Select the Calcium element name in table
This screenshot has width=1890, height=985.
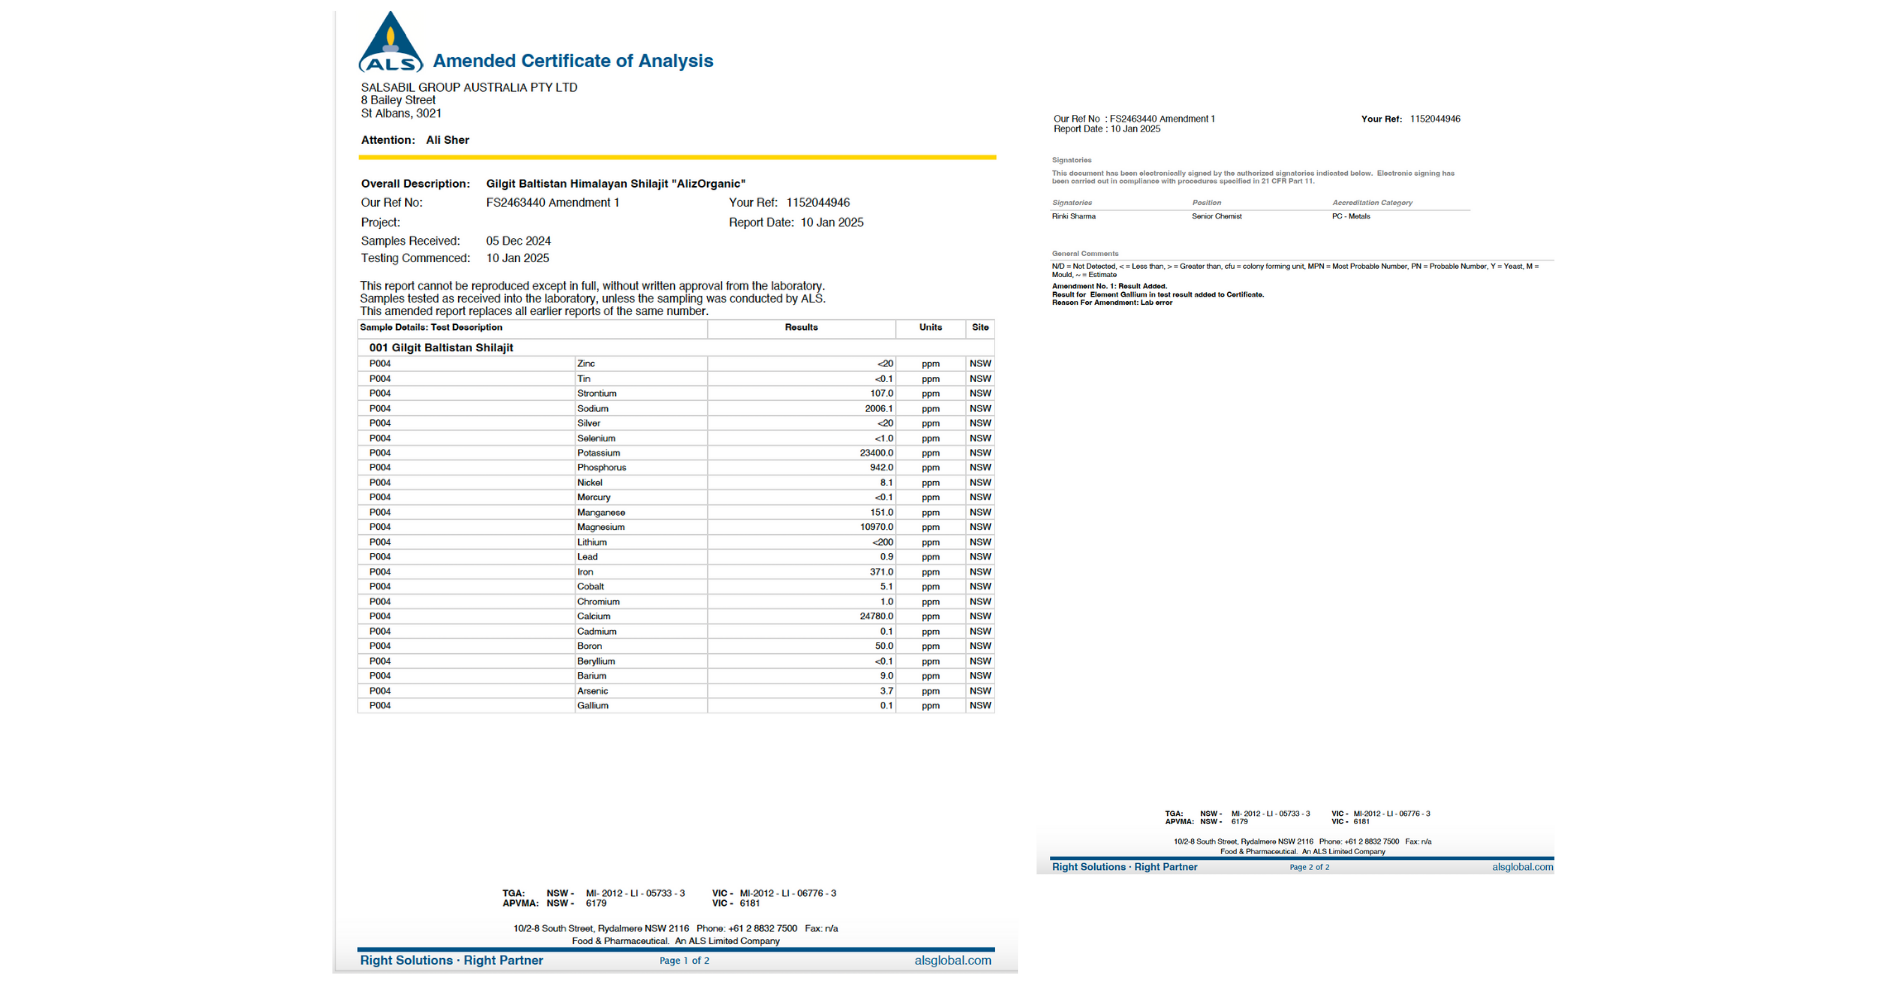pos(593,617)
